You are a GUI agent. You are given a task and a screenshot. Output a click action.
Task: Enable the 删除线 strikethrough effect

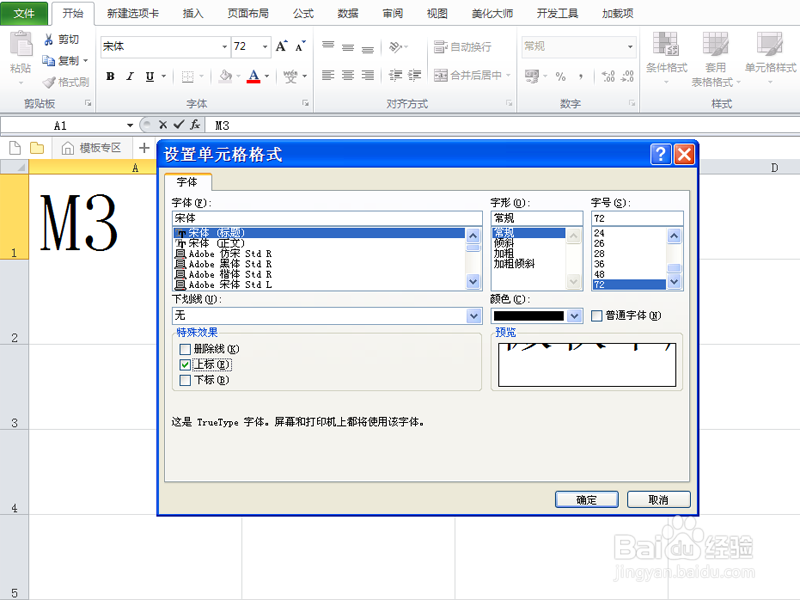[x=186, y=350]
